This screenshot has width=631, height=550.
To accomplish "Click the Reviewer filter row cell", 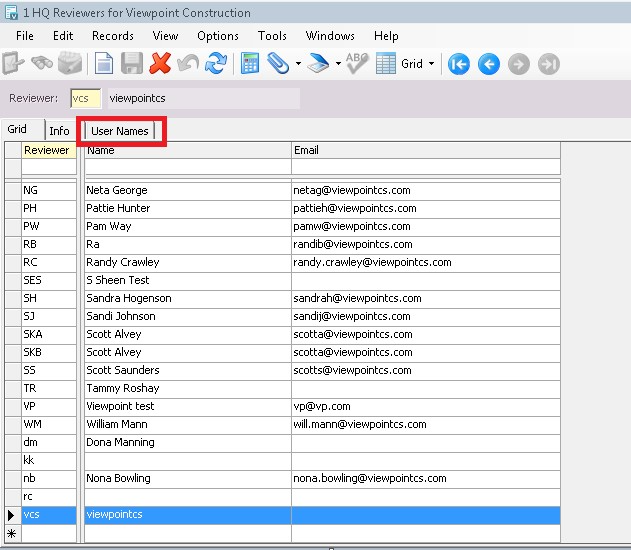I will 49,167.
